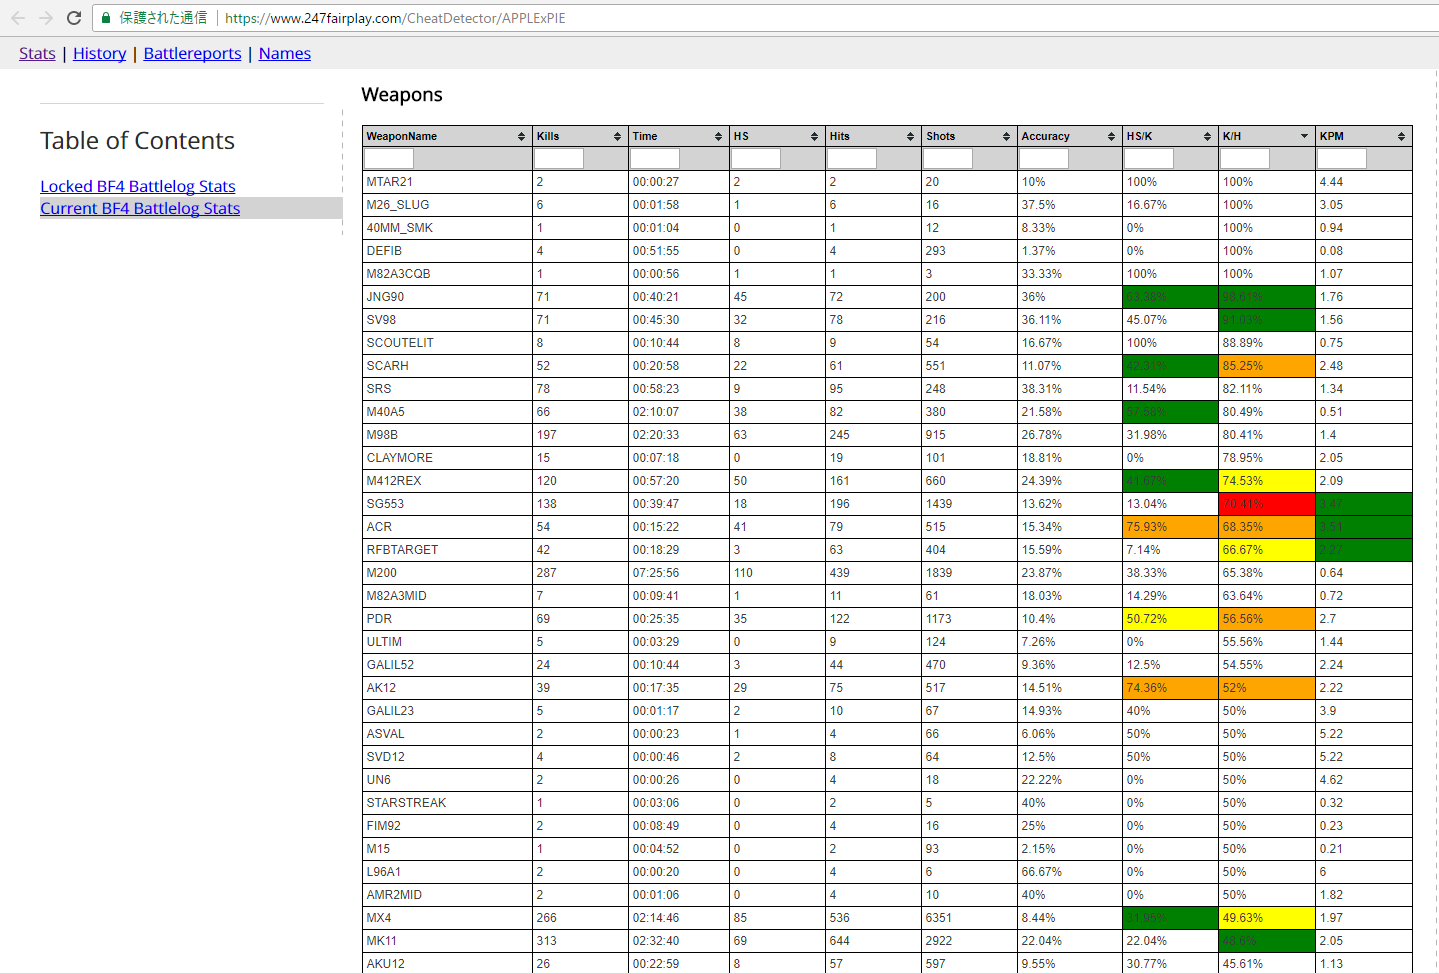
Task: Click yellow 49.63% cell in MX4 row
Action: (1266, 918)
